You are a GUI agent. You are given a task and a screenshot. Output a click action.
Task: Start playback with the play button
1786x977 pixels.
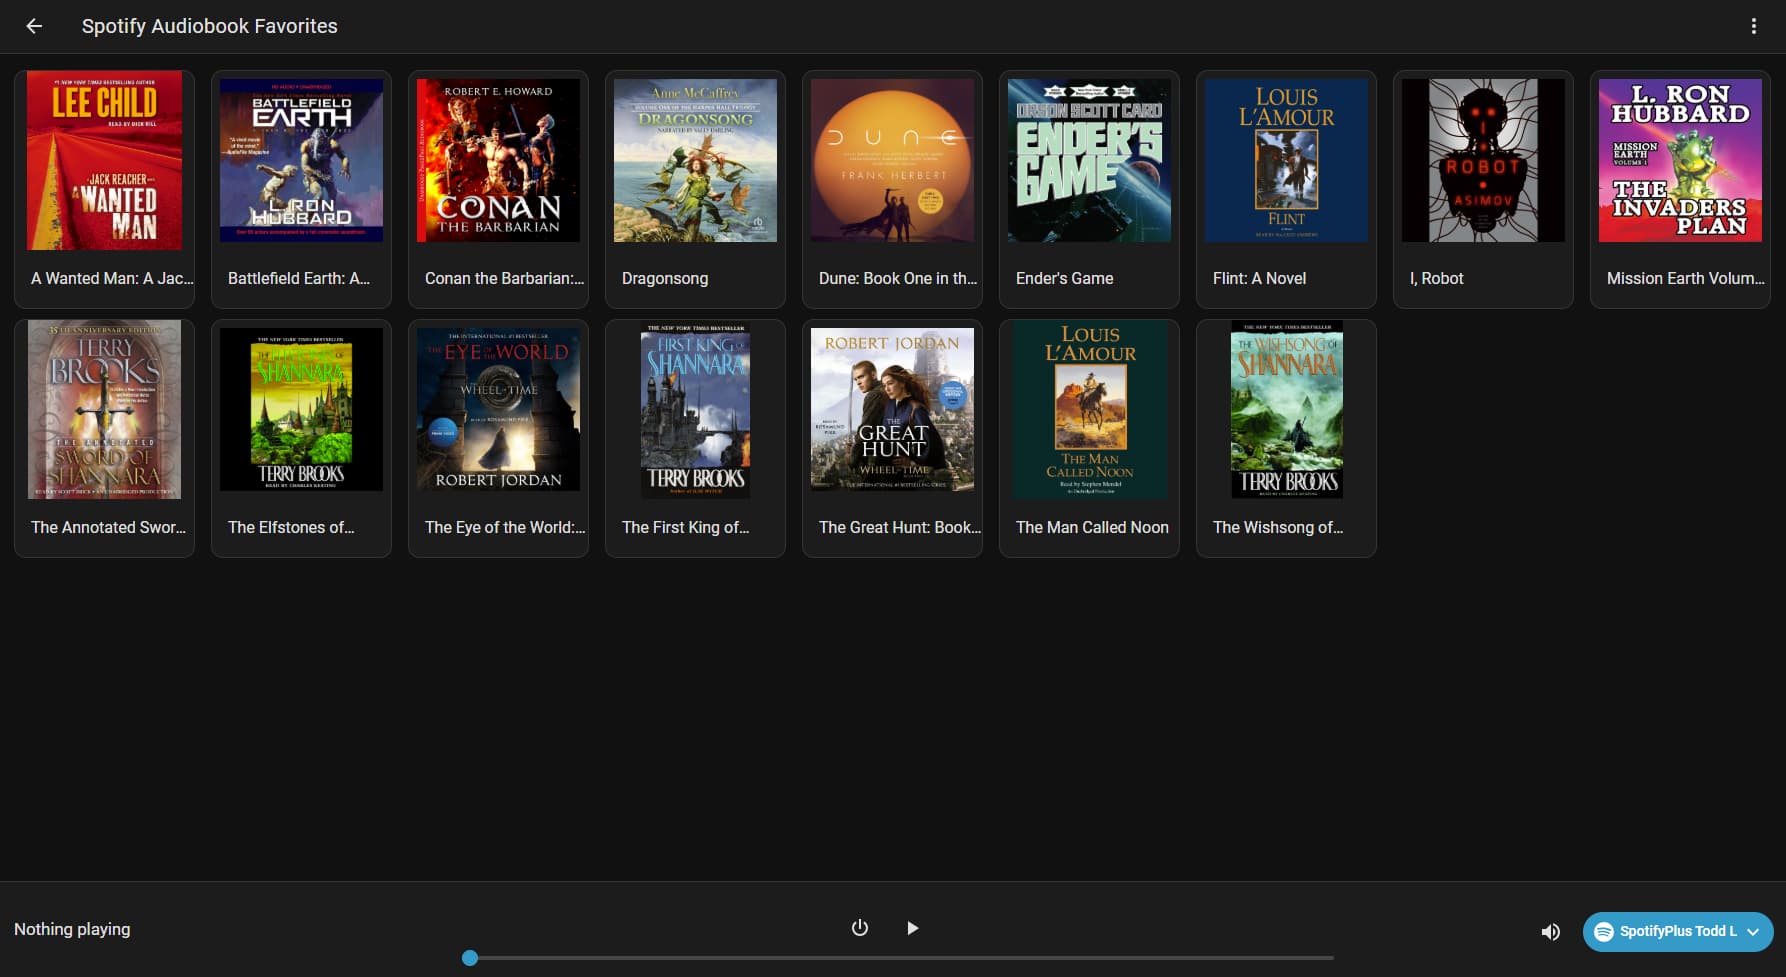click(x=912, y=928)
